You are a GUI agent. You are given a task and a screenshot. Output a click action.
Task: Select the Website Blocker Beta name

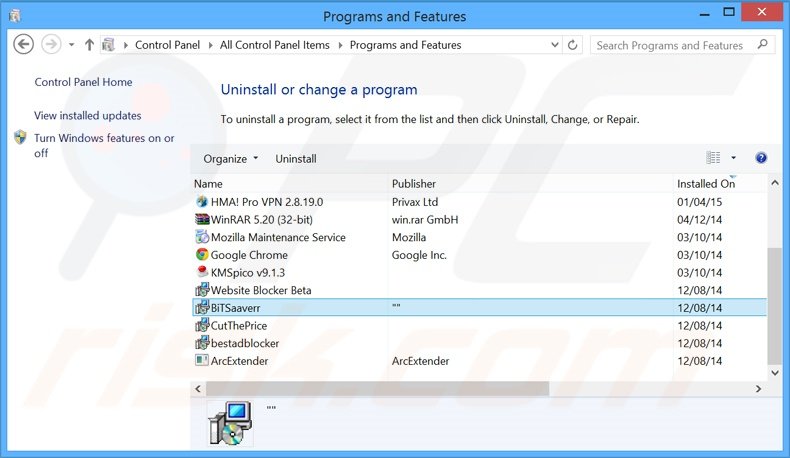coord(261,290)
